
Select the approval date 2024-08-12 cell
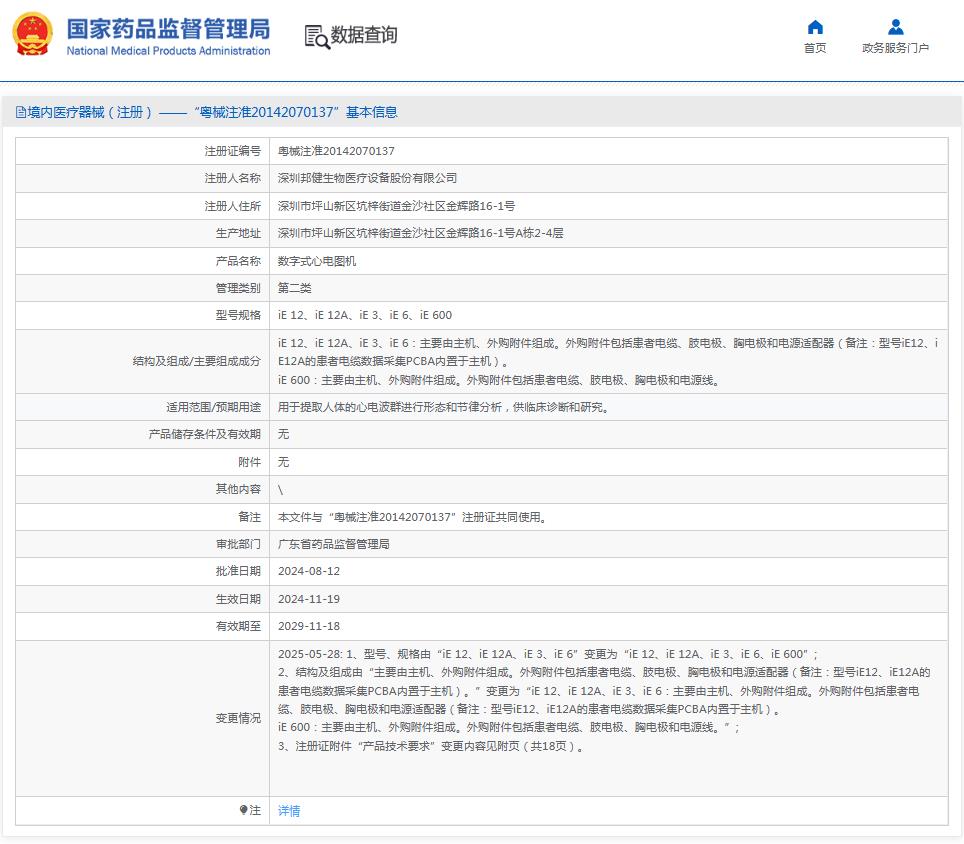[x=318, y=573]
